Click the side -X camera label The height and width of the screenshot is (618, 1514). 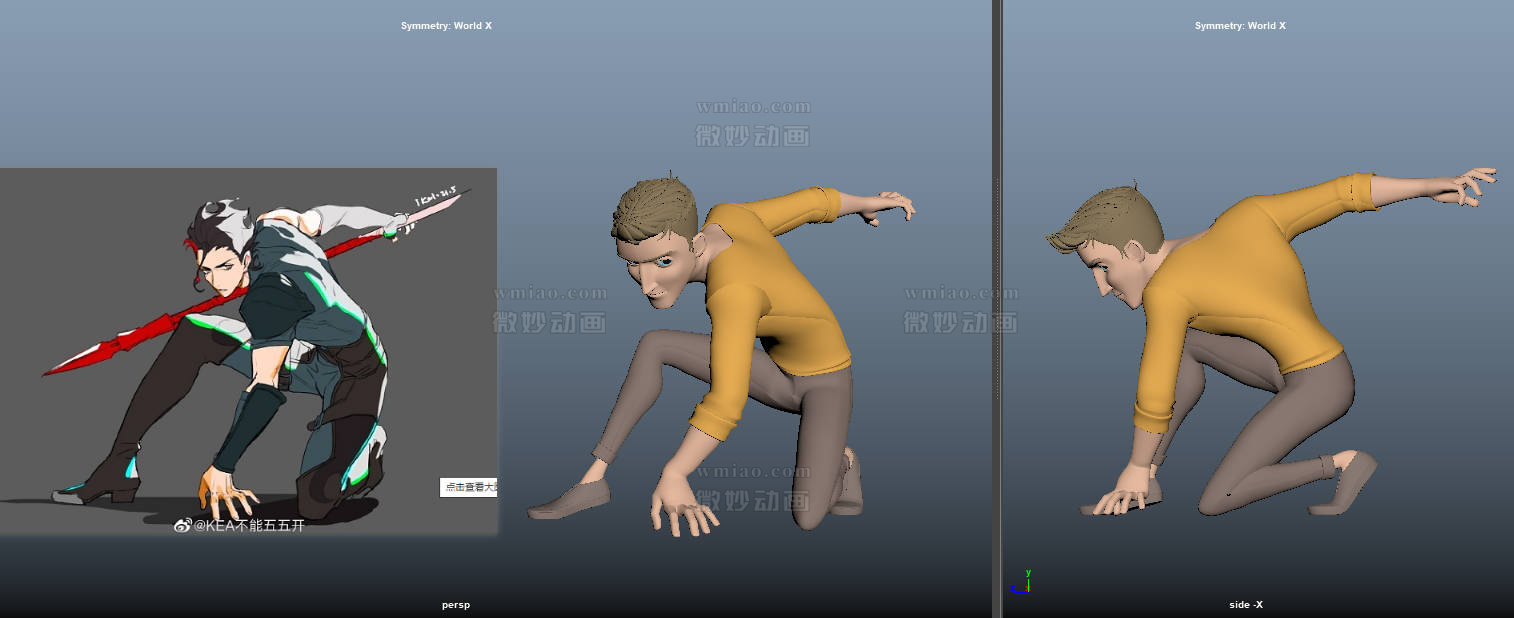1246,605
